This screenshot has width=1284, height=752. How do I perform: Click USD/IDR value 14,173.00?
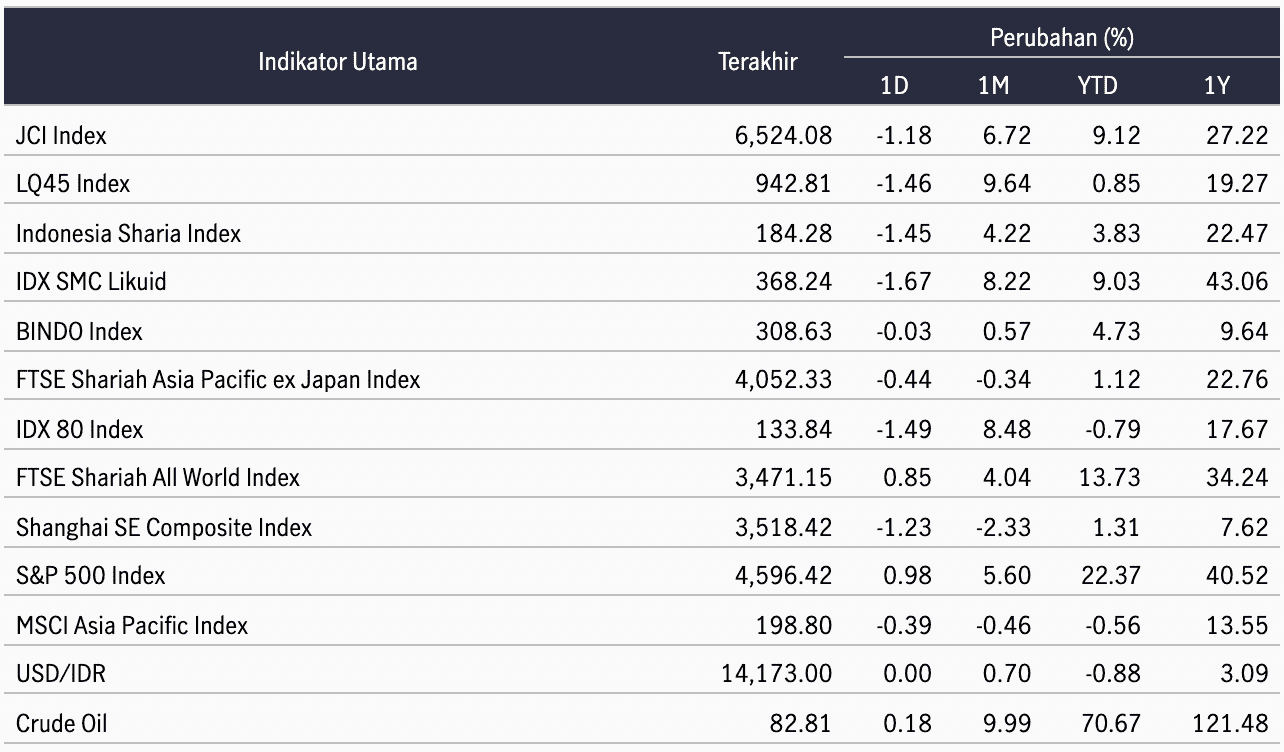(x=777, y=675)
